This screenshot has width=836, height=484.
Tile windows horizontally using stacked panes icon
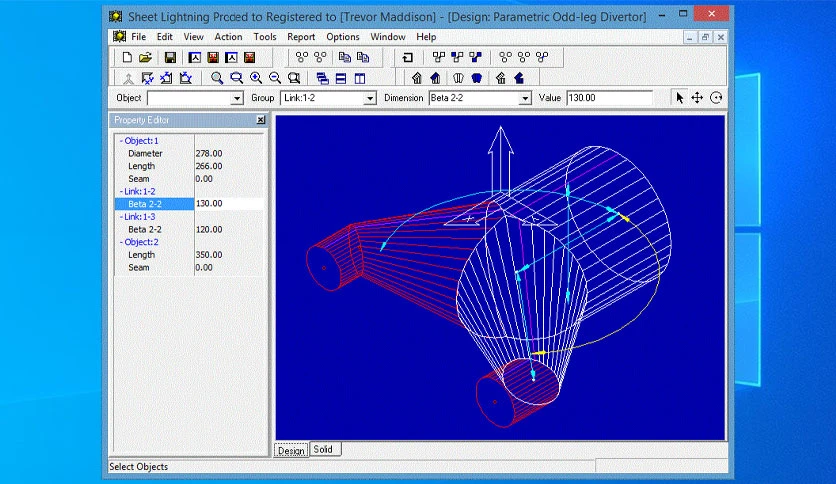click(x=341, y=78)
